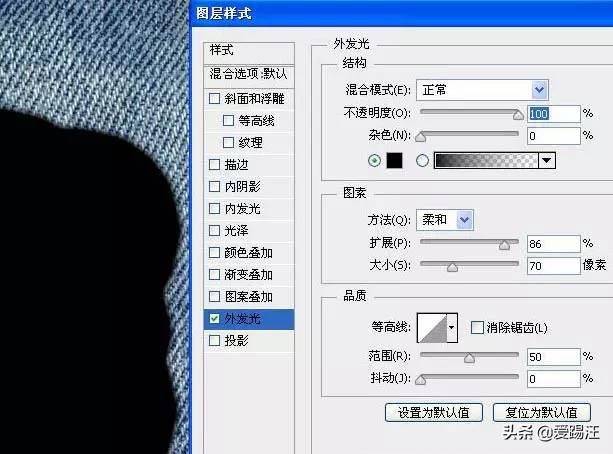Enable the 内阴影 checkbox
Image resolution: width=613 pixels, height=454 pixels.
point(214,186)
